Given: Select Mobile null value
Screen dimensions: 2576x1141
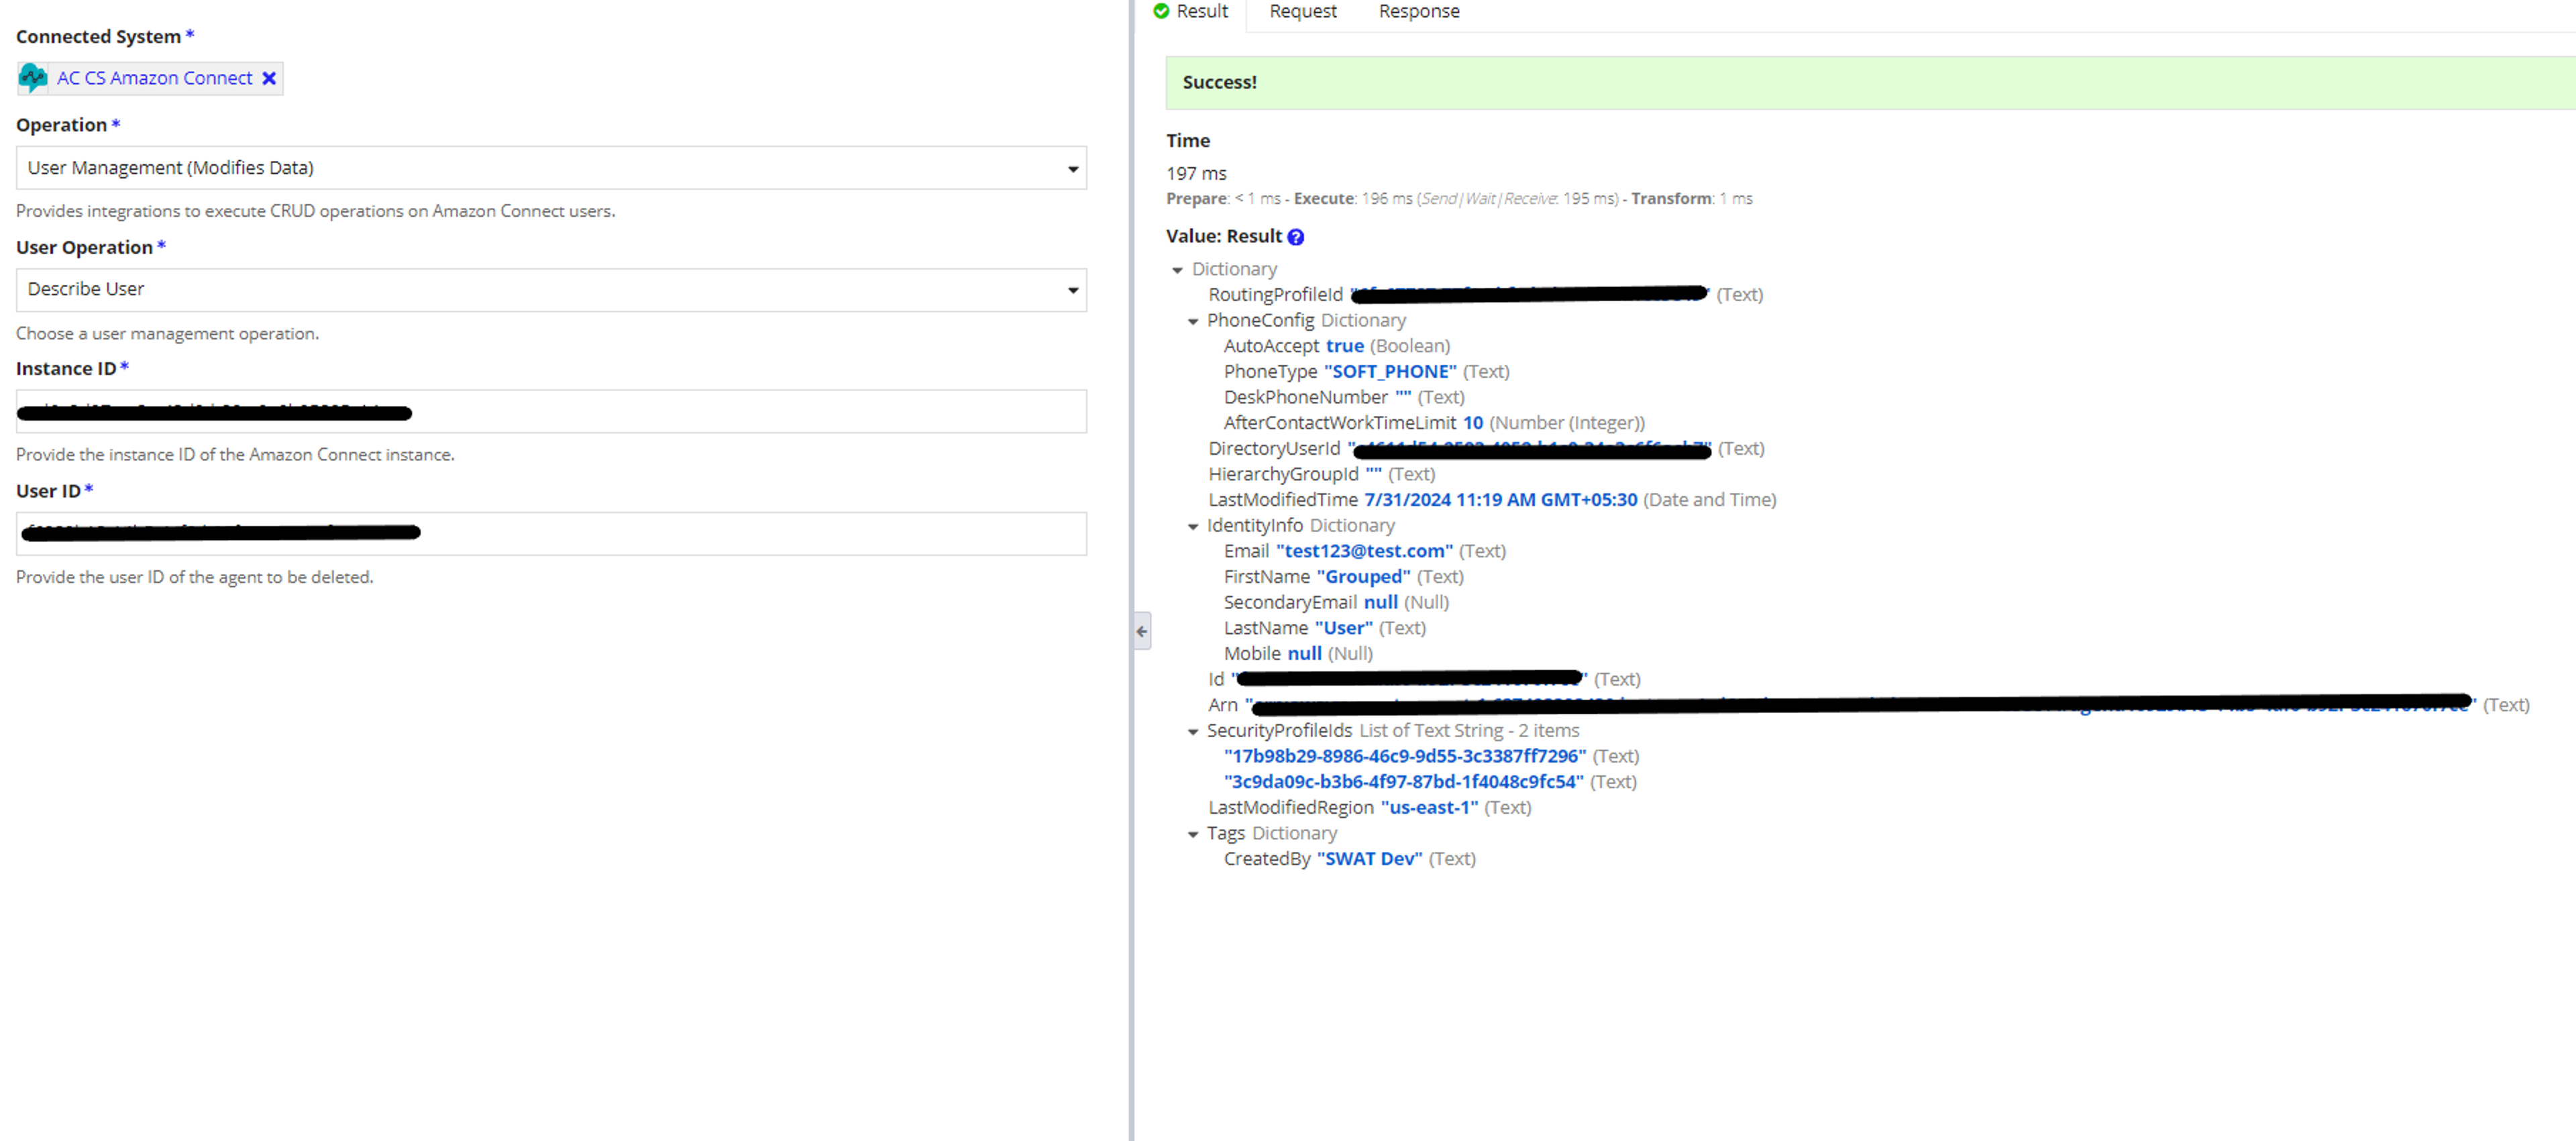Looking at the screenshot, I should [1304, 654].
